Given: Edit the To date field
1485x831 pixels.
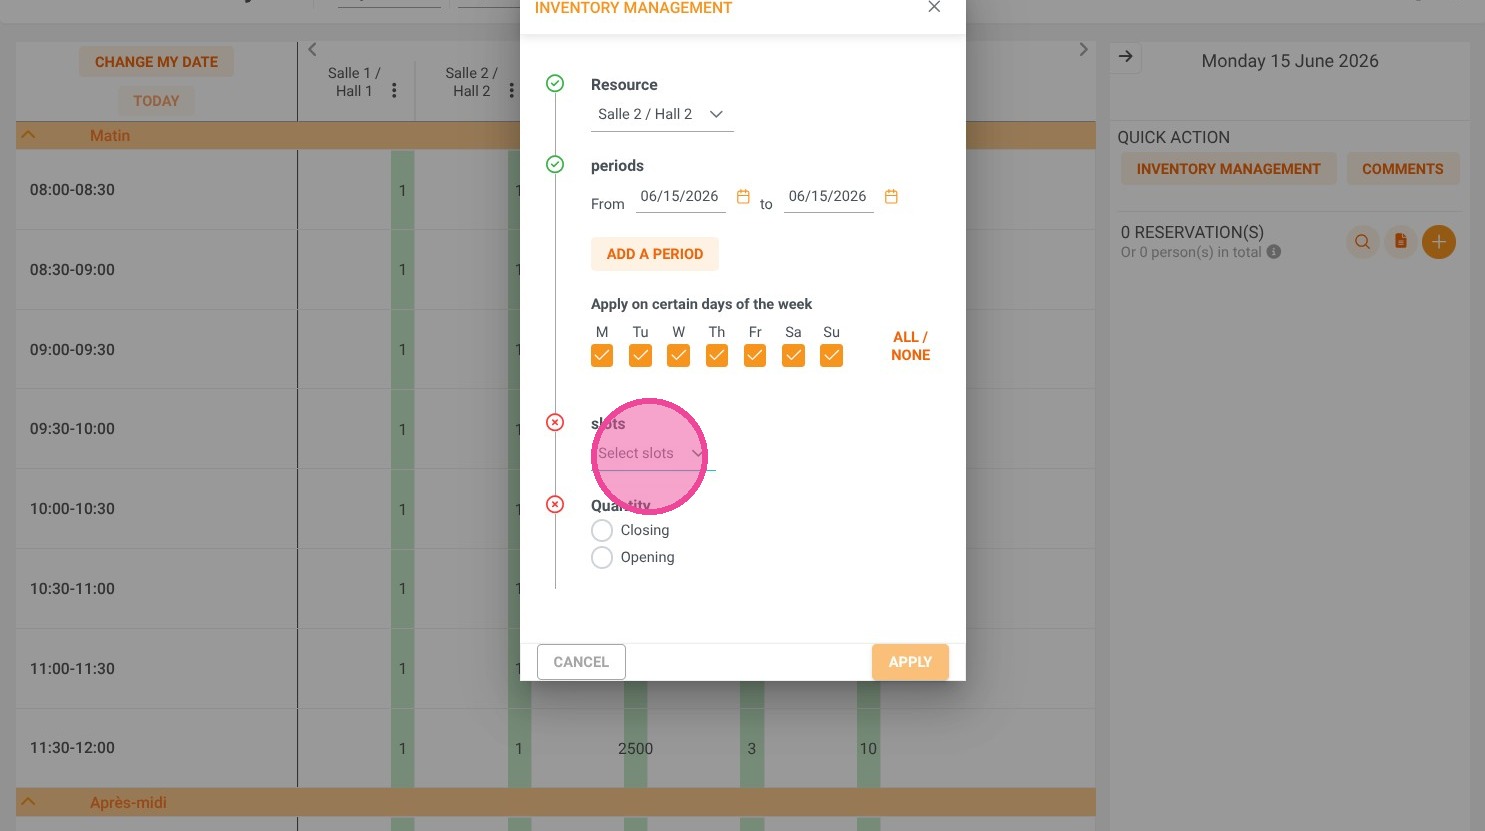Looking at the screenshot, I should 828,197.
